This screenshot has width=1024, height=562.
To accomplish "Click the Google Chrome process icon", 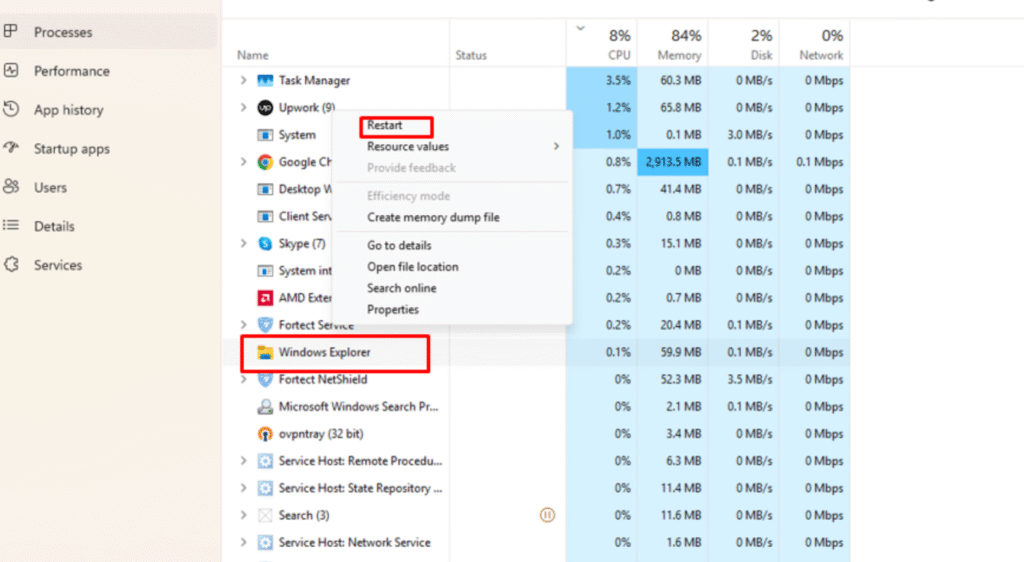I will point(264,162).
